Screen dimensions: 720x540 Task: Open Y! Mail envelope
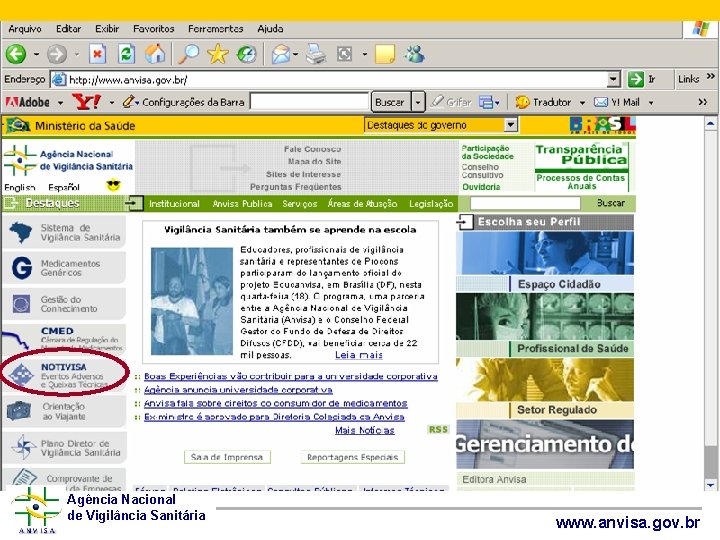pos(617,102)
